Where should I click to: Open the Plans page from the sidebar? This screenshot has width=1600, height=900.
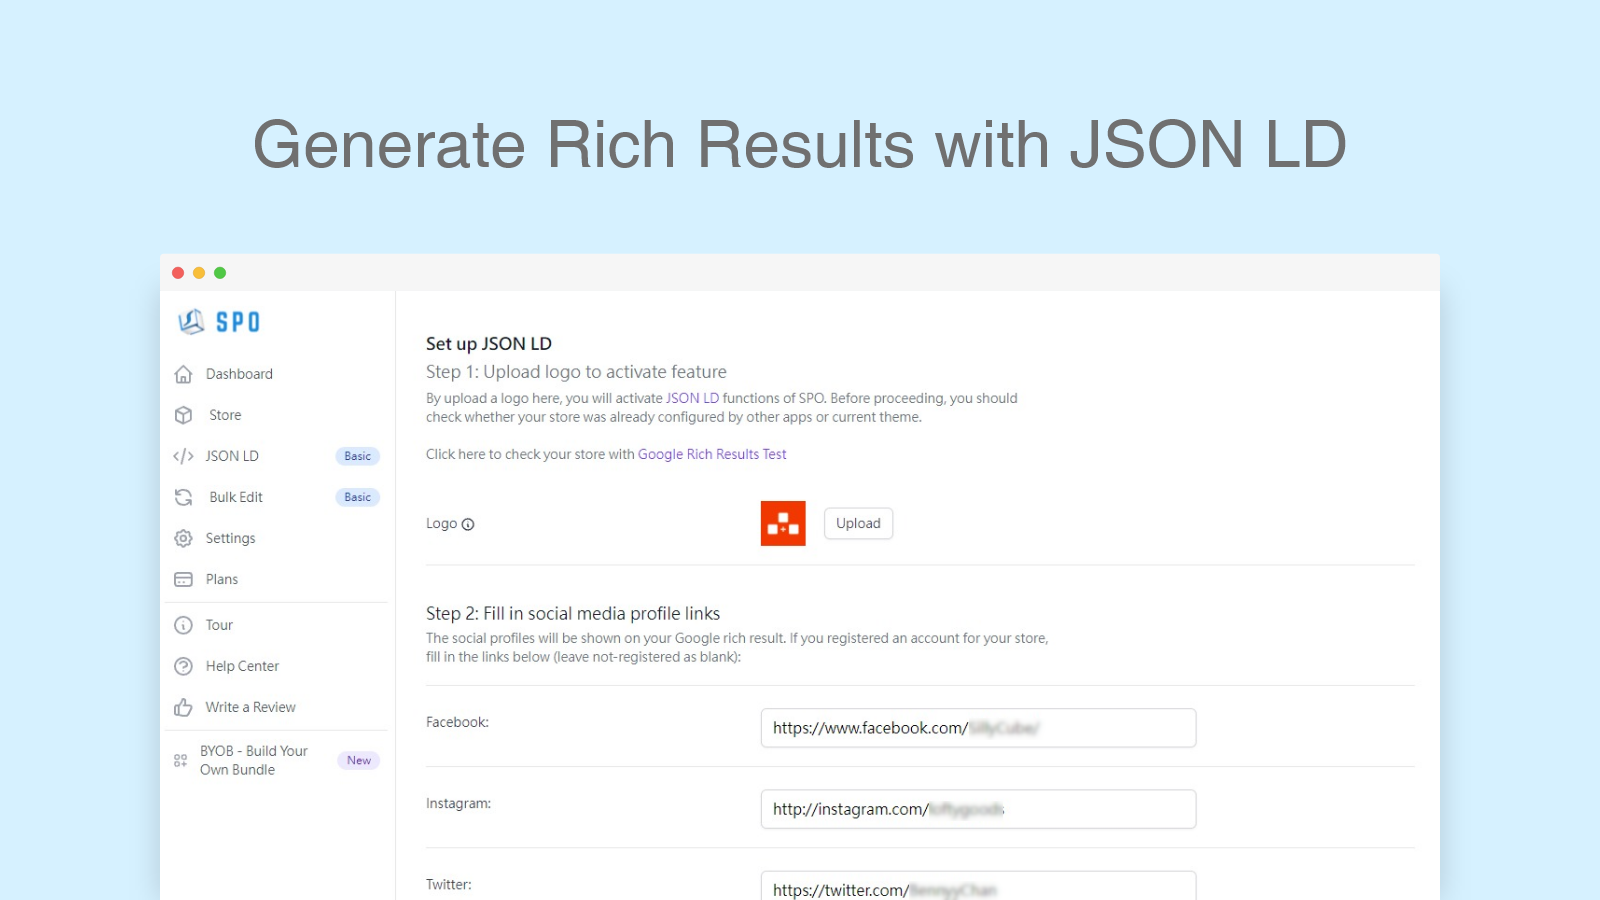point(221,579)
